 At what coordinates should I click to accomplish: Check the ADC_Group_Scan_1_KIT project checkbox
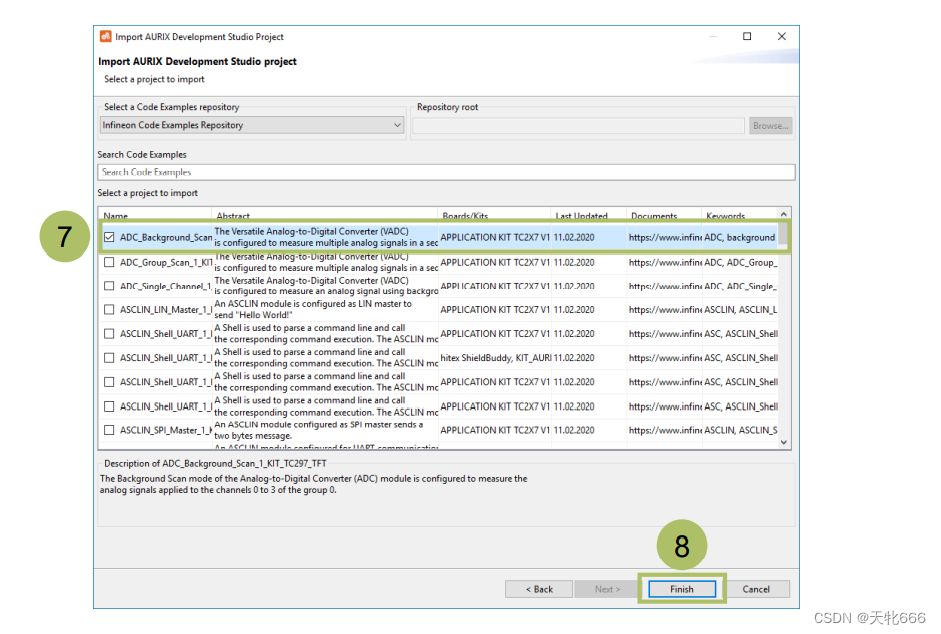(x=109, y=262)
